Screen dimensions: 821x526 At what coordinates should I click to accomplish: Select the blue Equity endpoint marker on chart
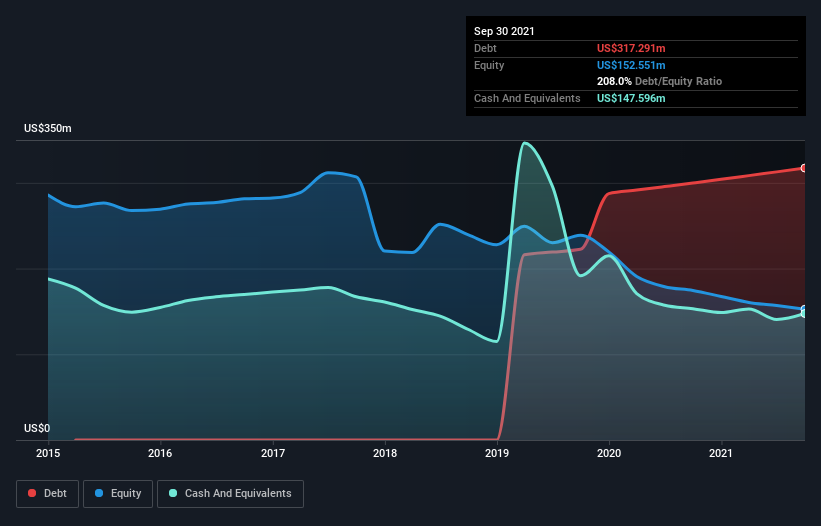804,309
